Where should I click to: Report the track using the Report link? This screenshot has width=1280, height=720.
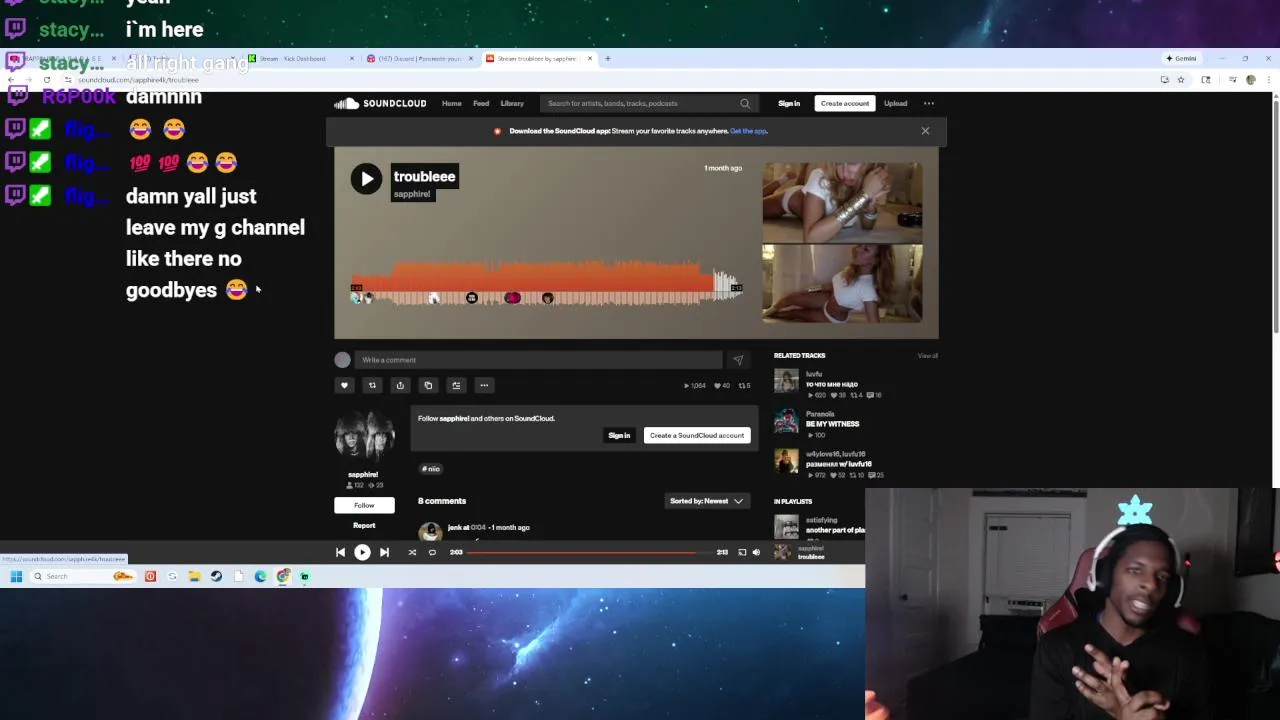pyautogui.click(x=364, y=525)
